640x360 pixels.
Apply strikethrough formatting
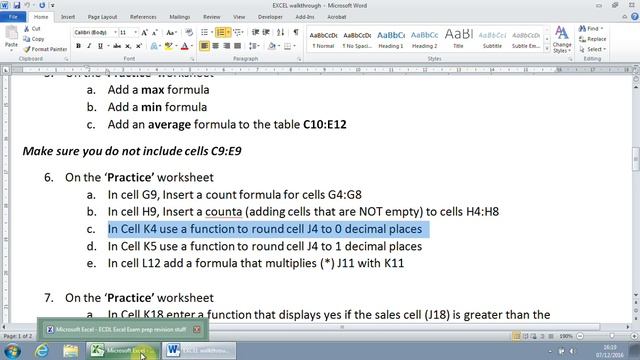click(117, 46)
